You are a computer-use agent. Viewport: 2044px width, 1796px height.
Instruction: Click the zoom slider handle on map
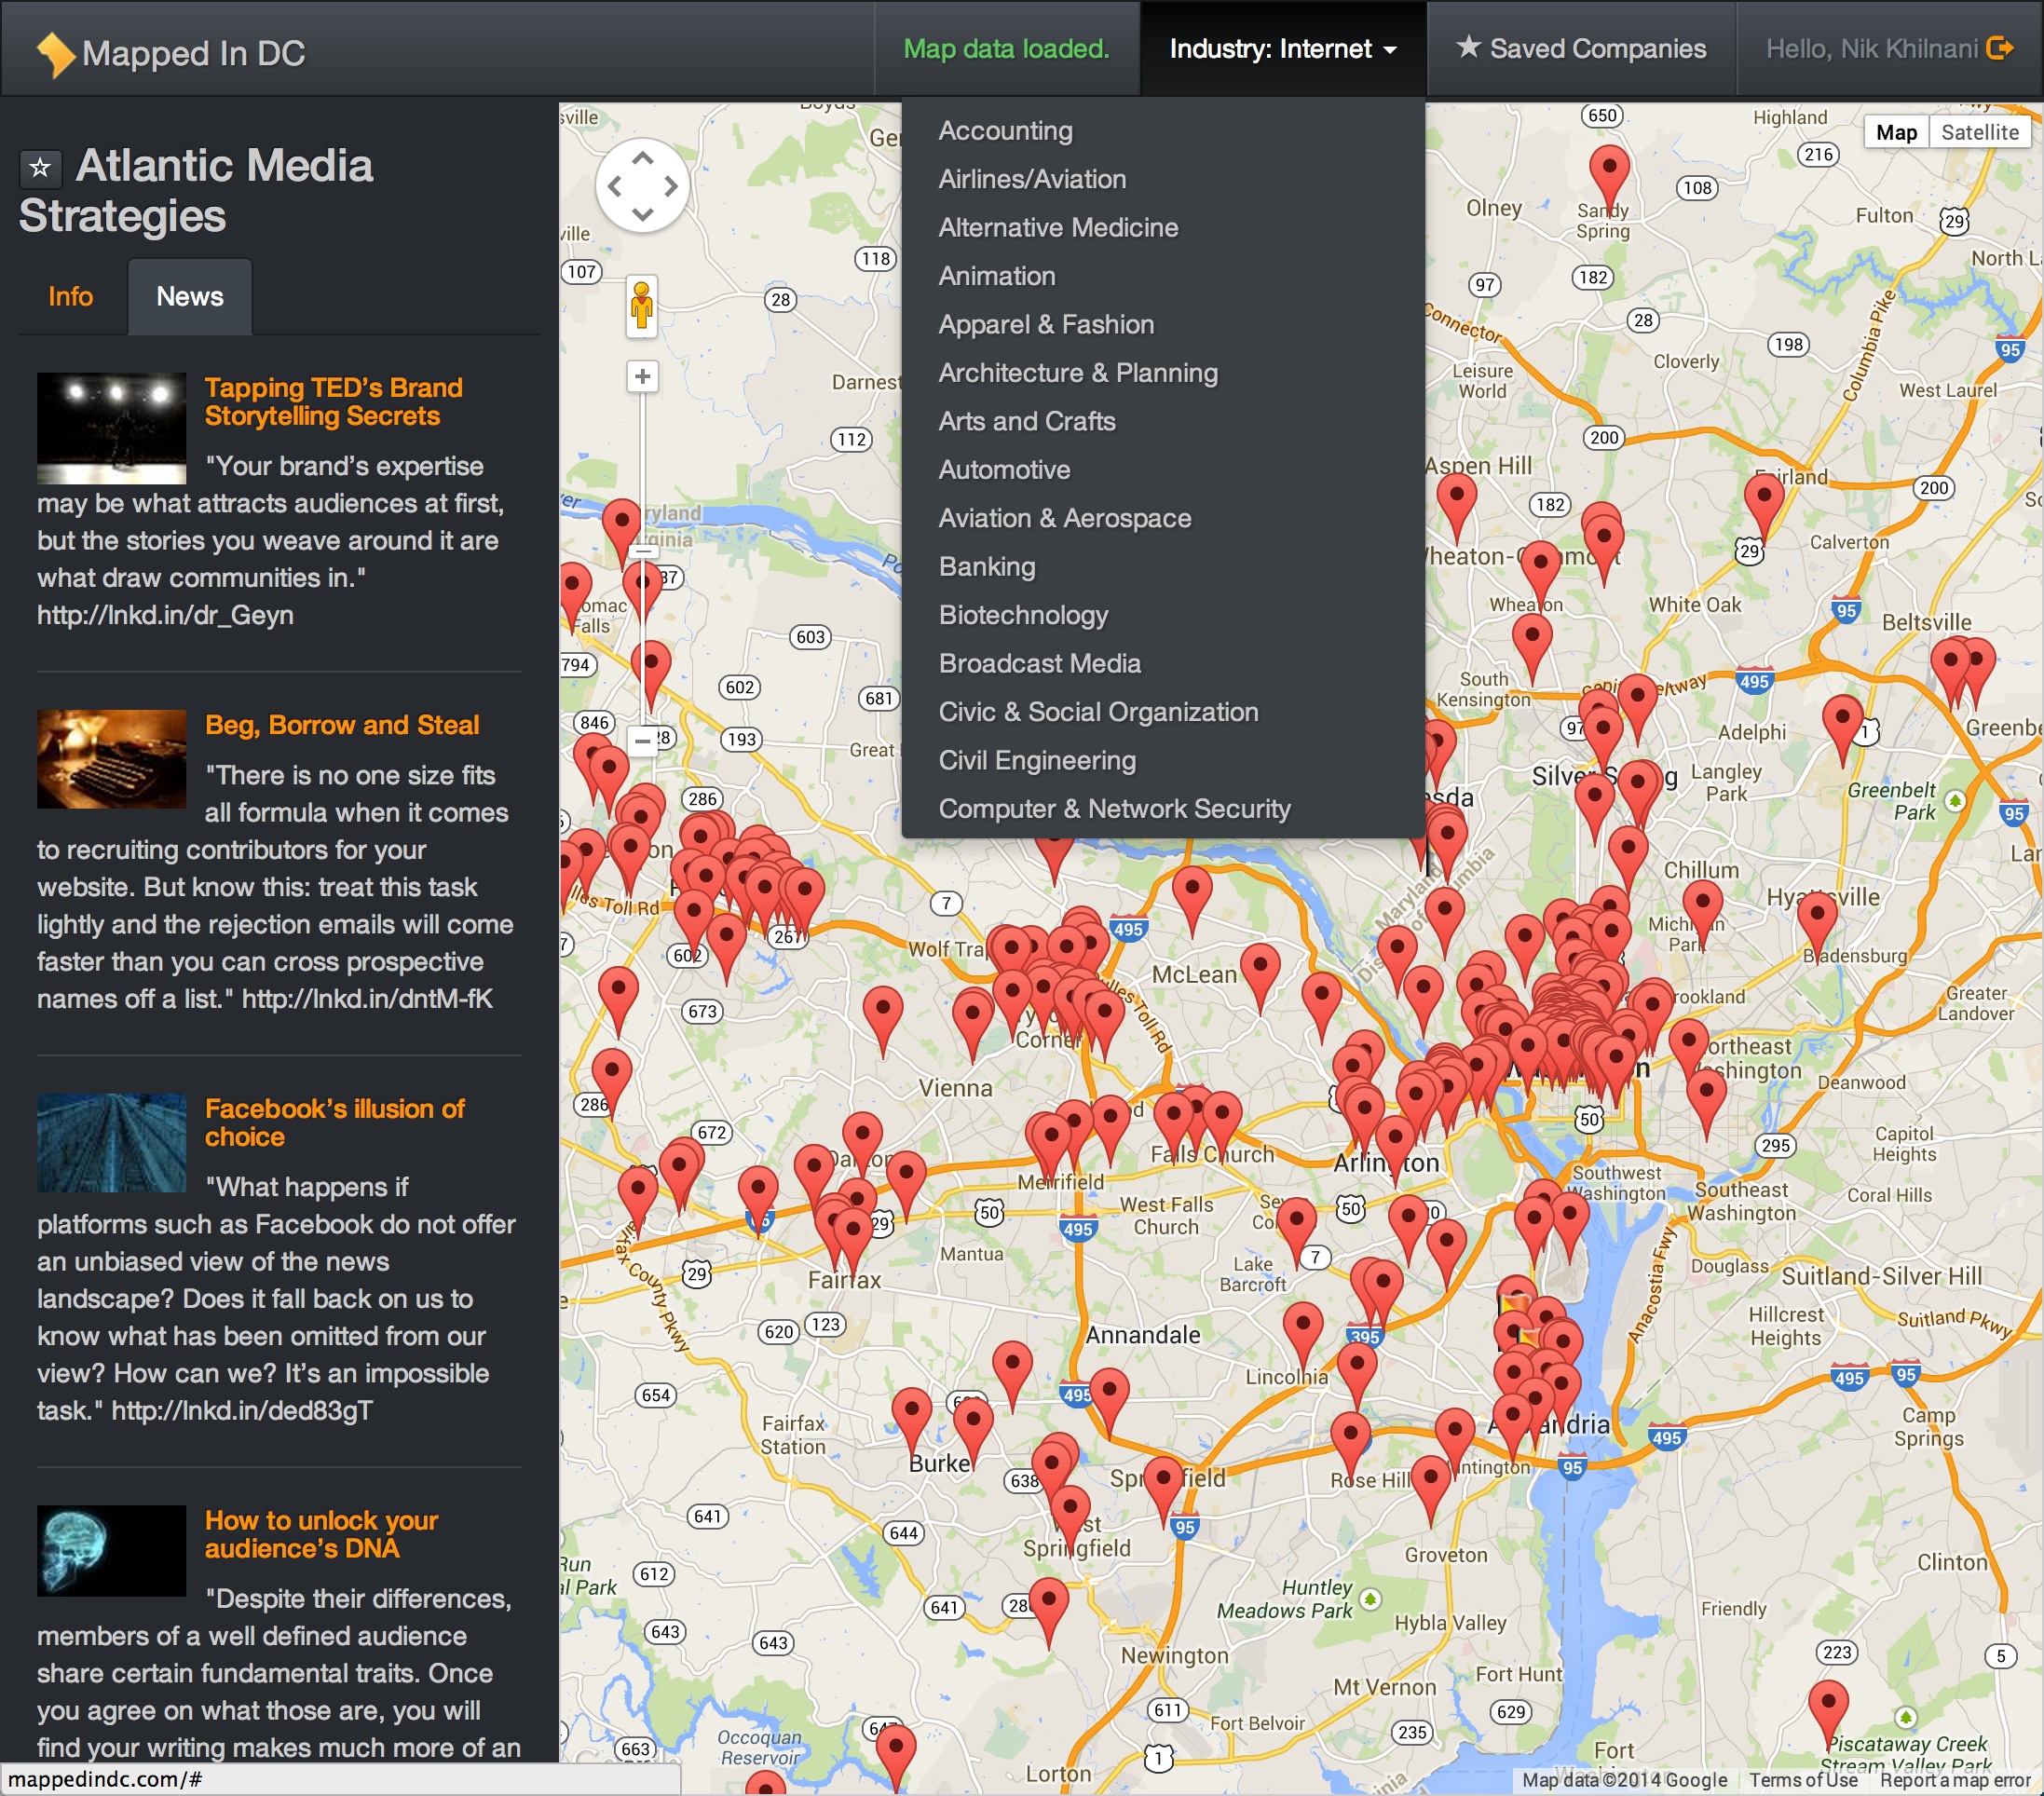click(x=644, y=551)
